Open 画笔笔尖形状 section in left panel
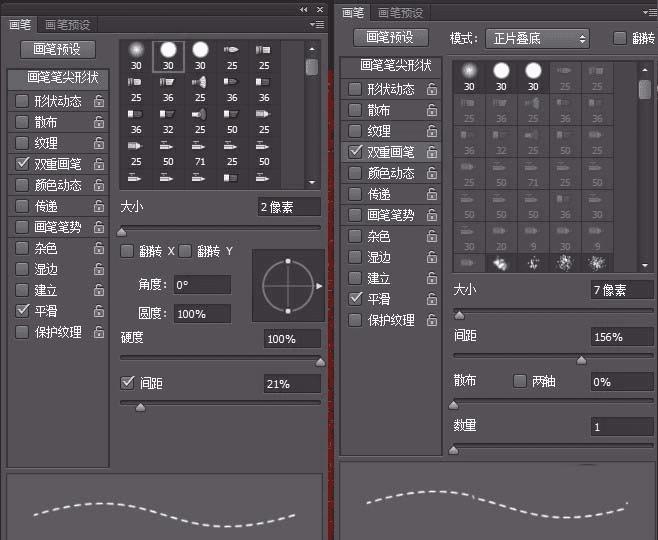 pos(59,78)
